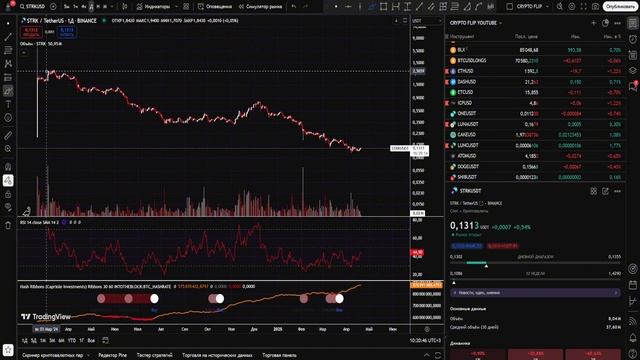Click the Опубликовать publish button
640x360 pixels.
pos(620,7)
